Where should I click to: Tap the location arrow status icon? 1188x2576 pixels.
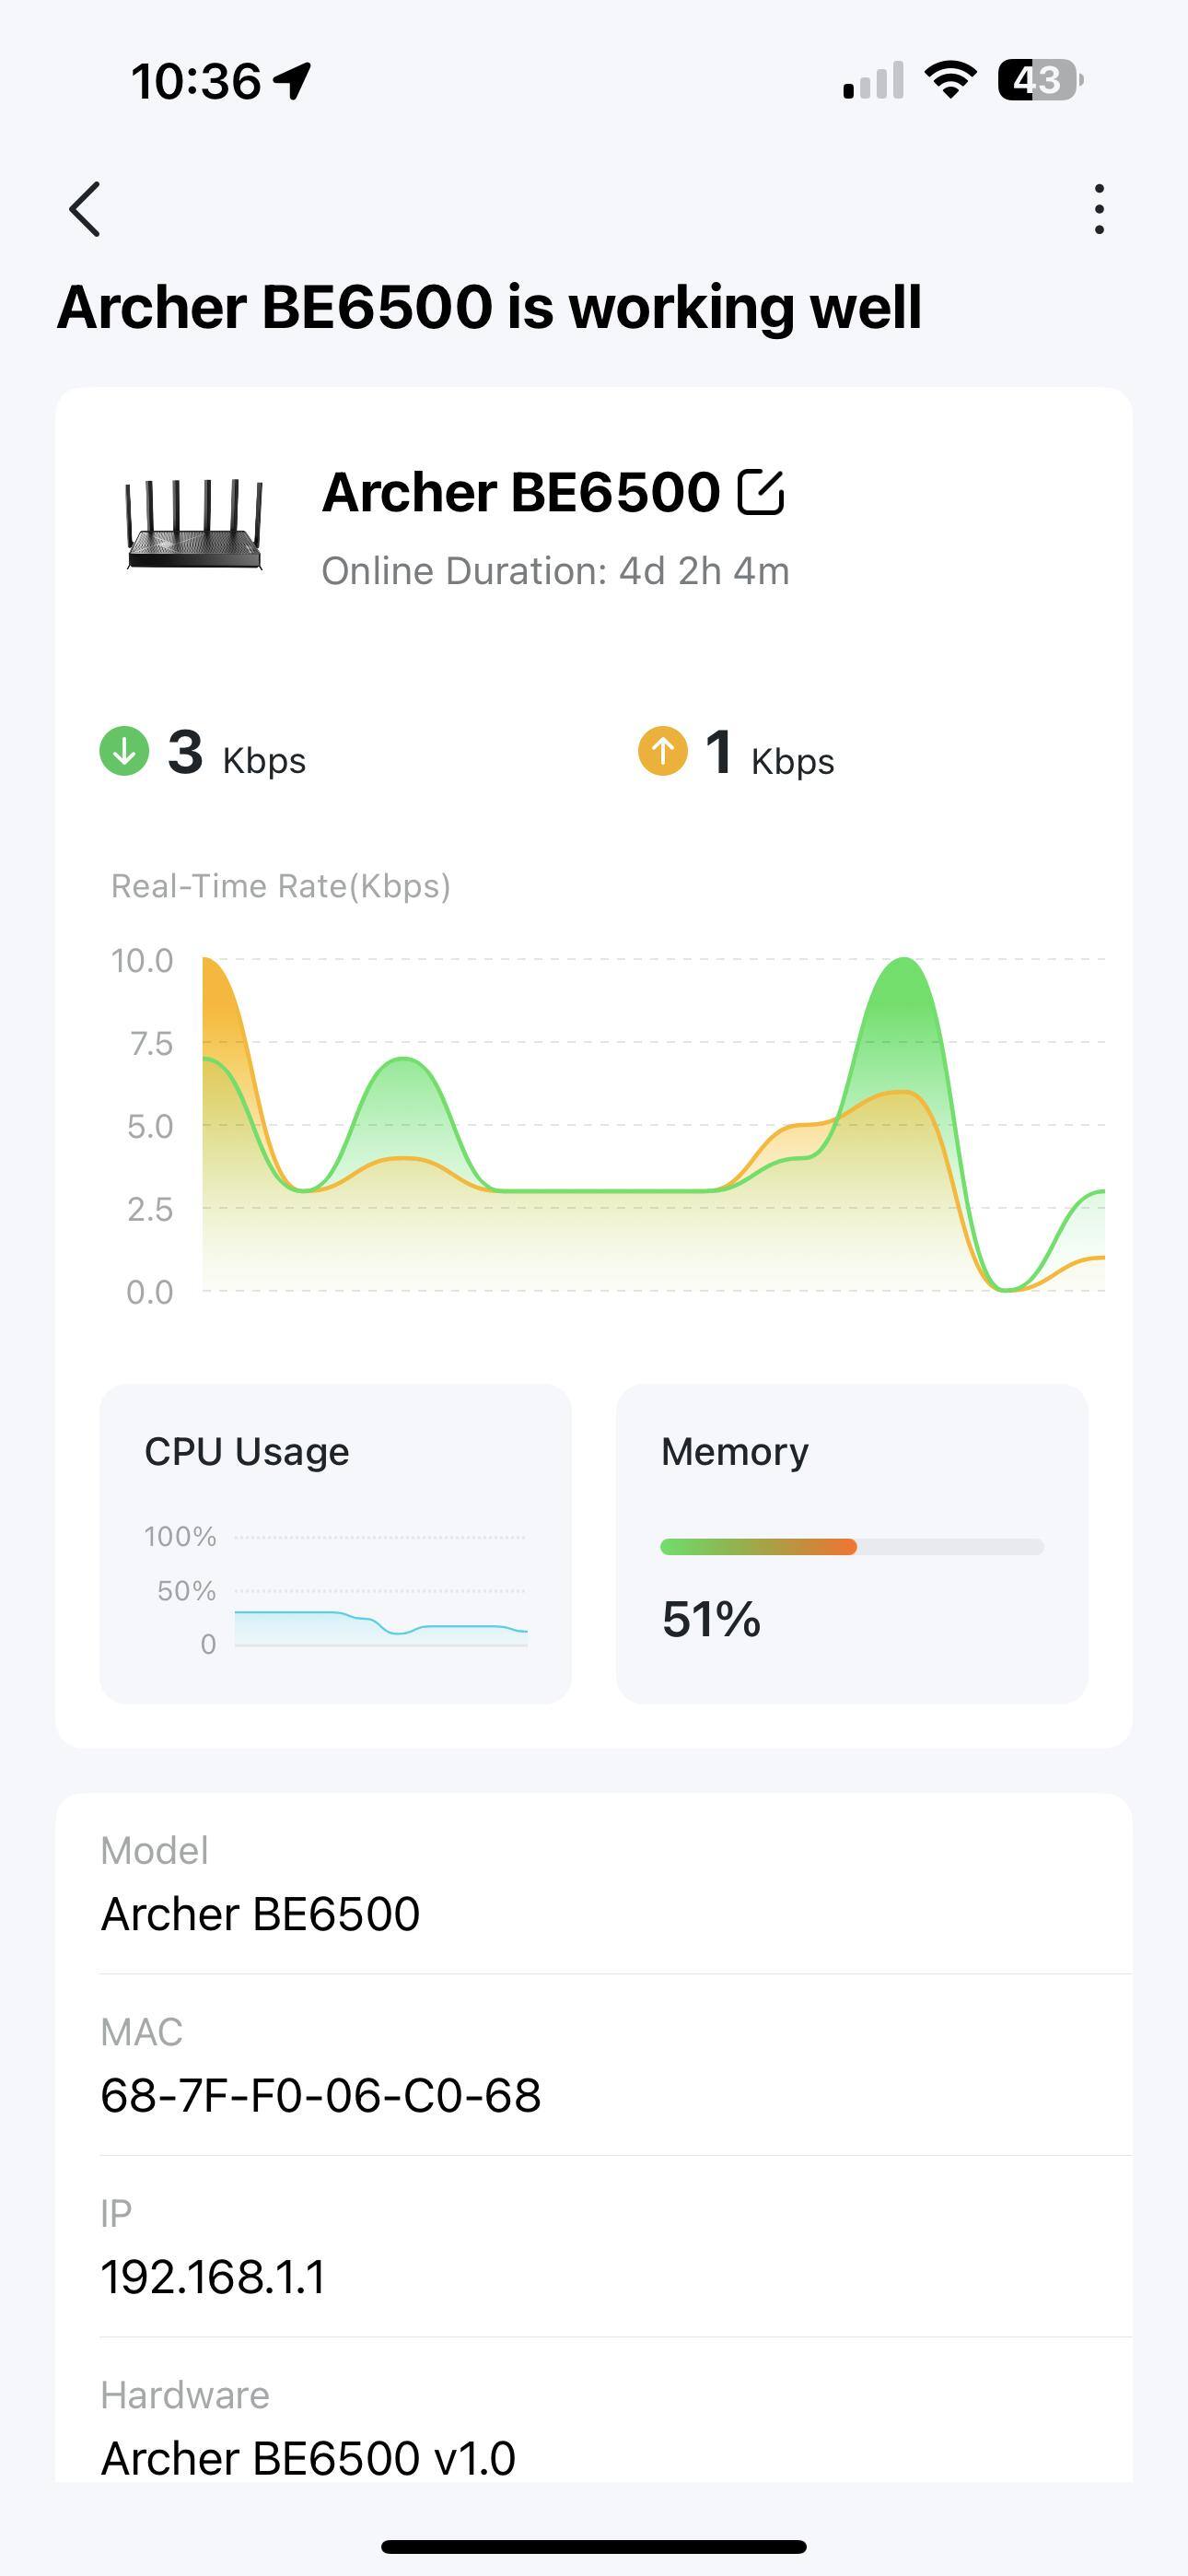(x=293, y=80)
